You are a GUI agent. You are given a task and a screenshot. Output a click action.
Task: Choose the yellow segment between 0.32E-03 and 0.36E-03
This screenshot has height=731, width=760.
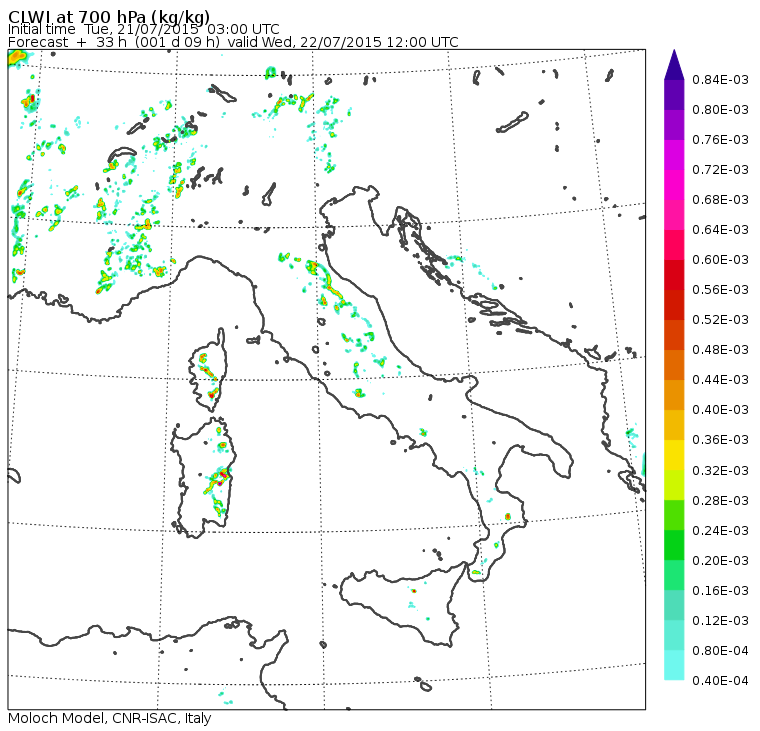click(x=674, y=455)
